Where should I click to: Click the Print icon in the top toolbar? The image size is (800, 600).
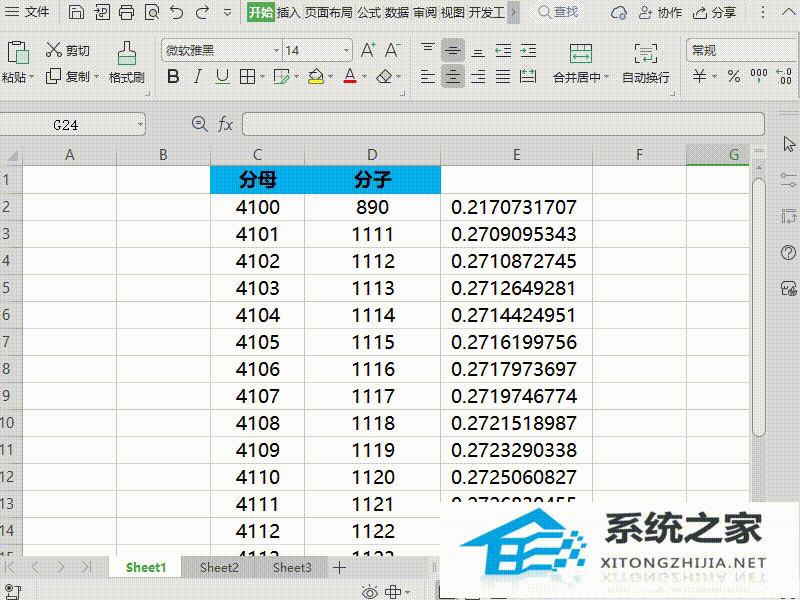click(126, 12)
